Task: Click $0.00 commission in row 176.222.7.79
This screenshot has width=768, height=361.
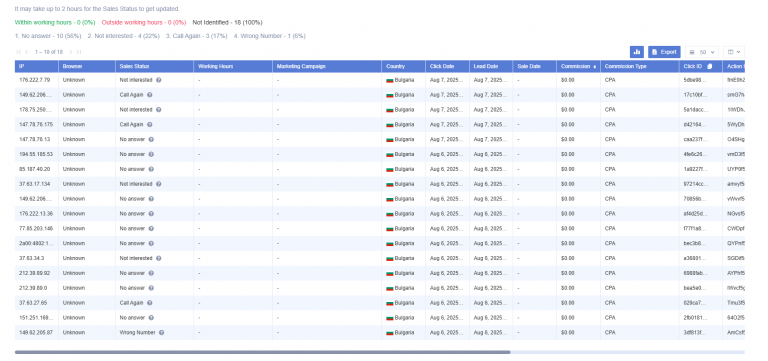Action: coord(567,80)
